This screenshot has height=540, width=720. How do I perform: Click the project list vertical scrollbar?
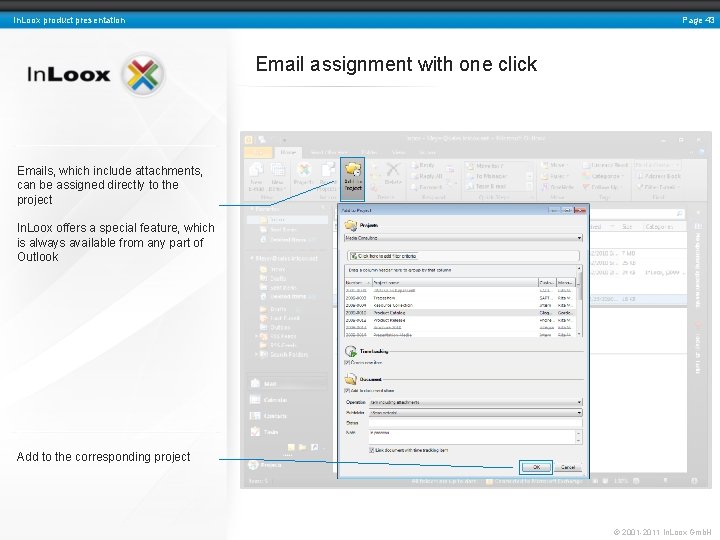click(x=579, y=301)
